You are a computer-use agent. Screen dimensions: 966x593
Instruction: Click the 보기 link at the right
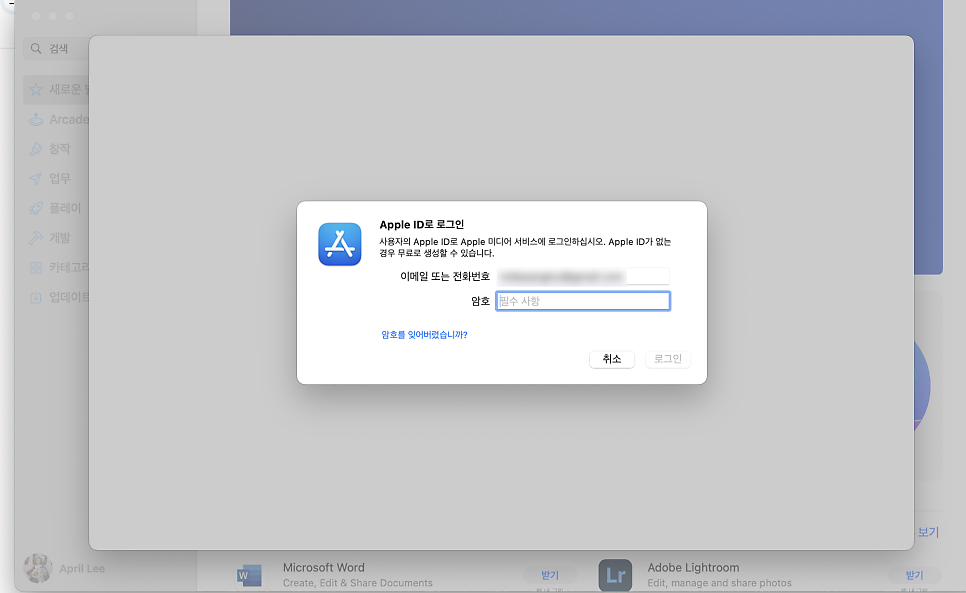point(928,532)
